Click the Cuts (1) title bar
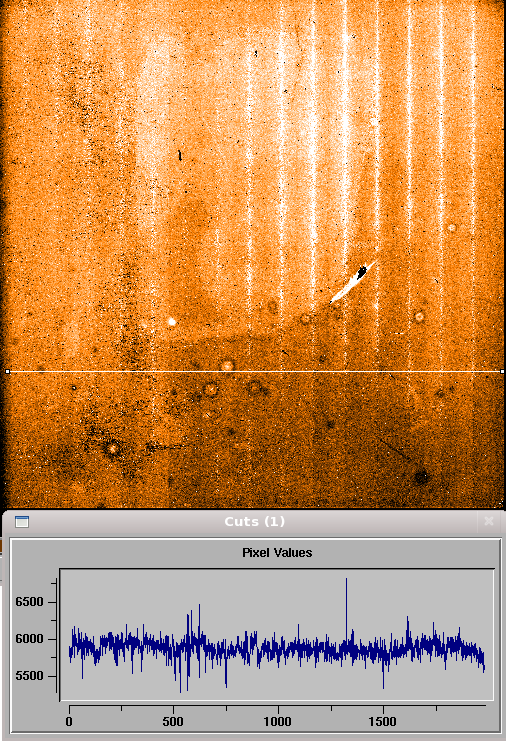The image size is (506, 741). [254, 522]
